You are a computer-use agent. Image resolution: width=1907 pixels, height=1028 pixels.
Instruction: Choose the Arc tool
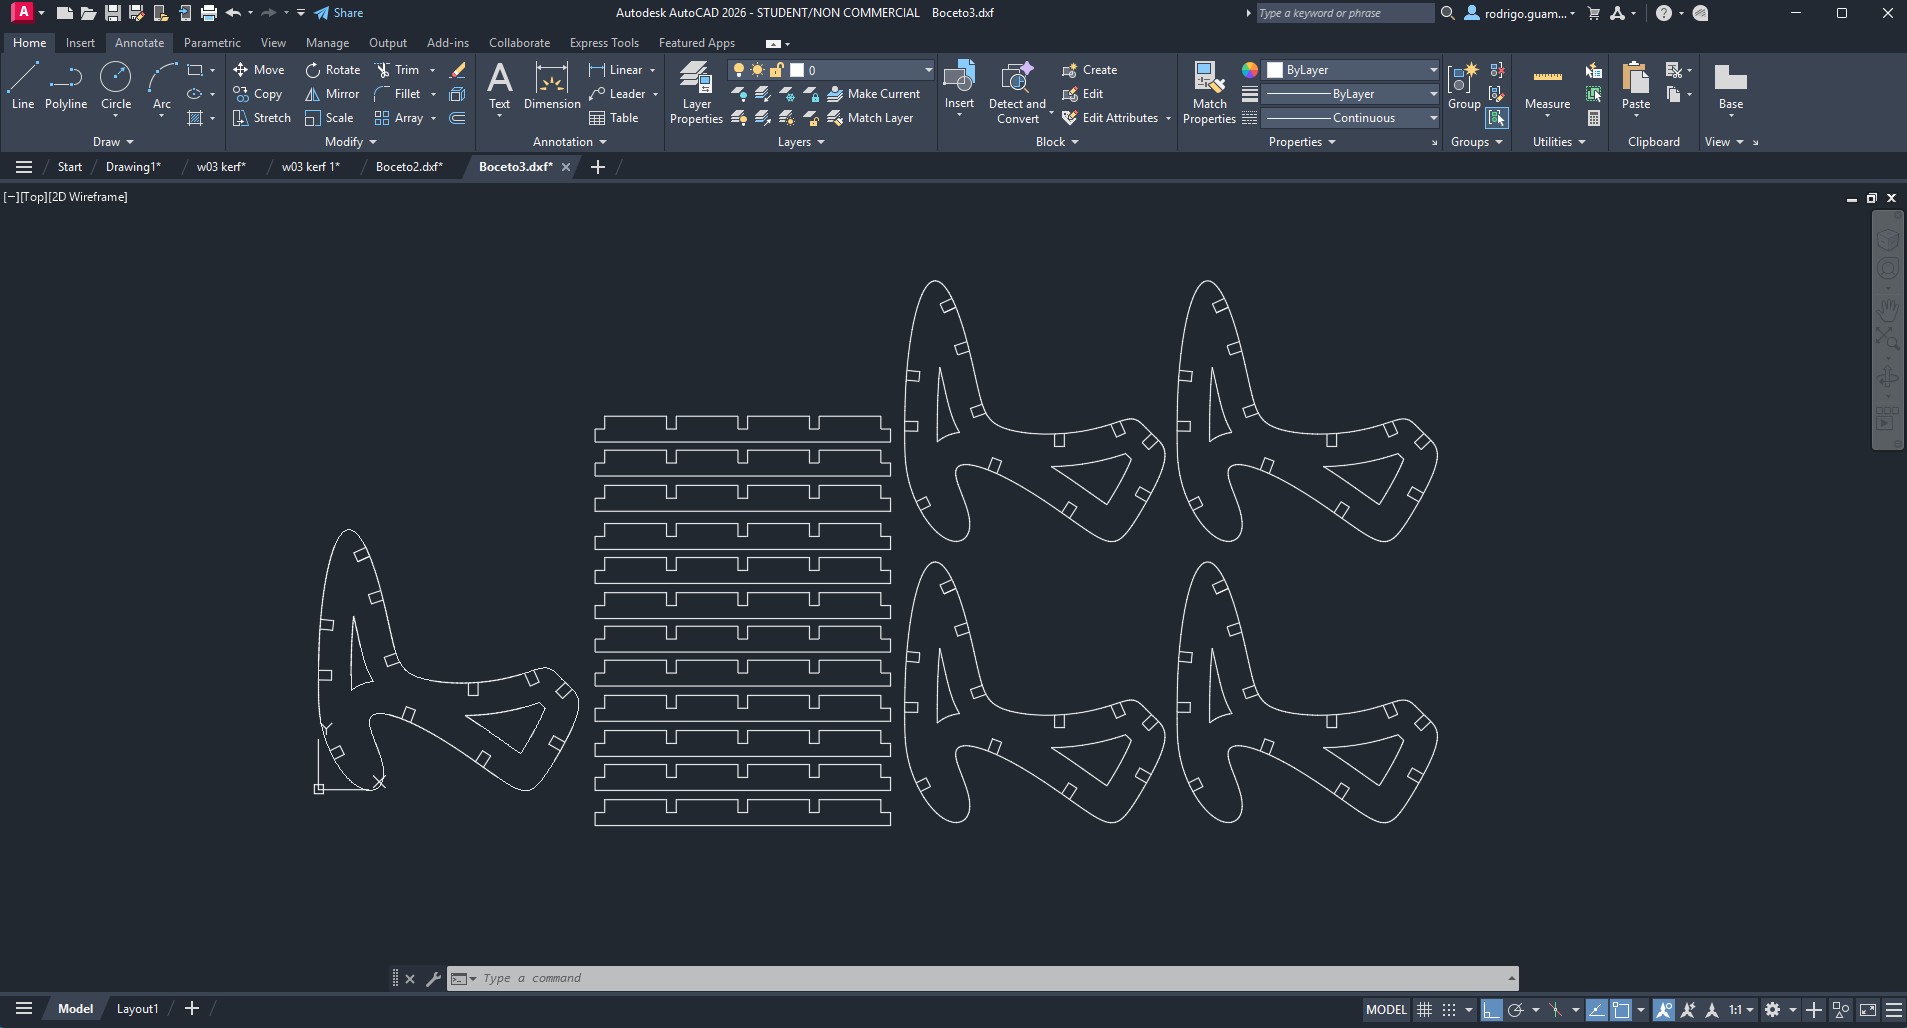[162, 85]
